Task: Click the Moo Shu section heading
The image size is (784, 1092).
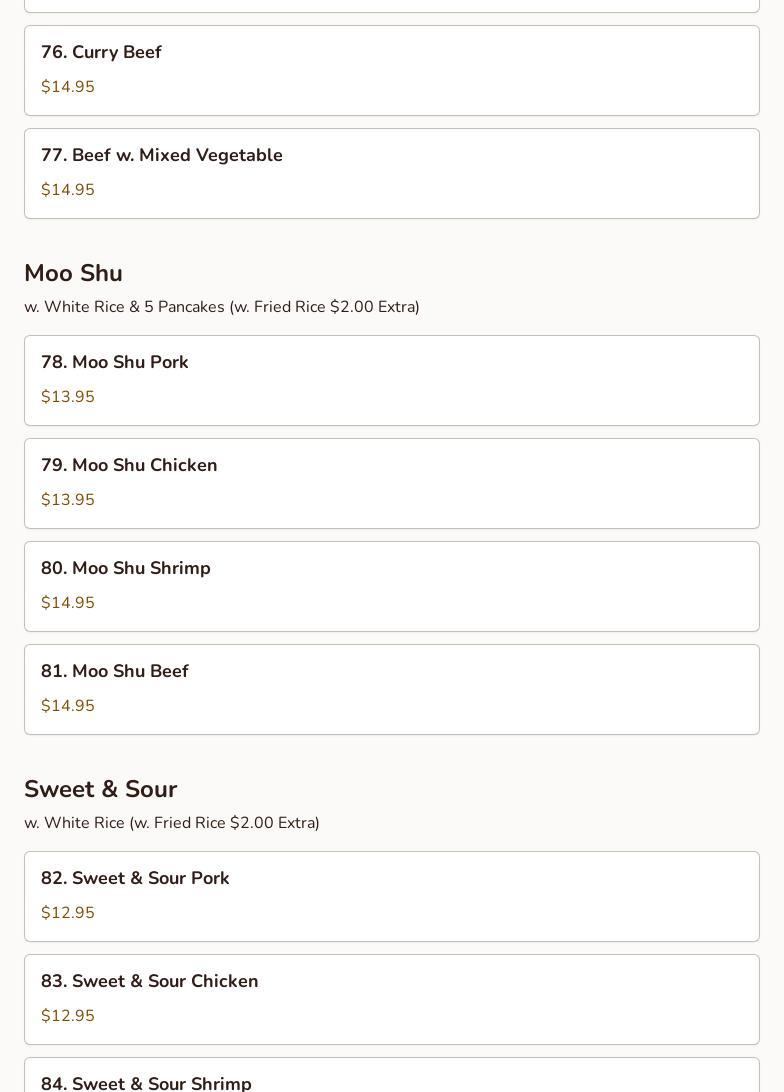Action: tap(73, 273)
